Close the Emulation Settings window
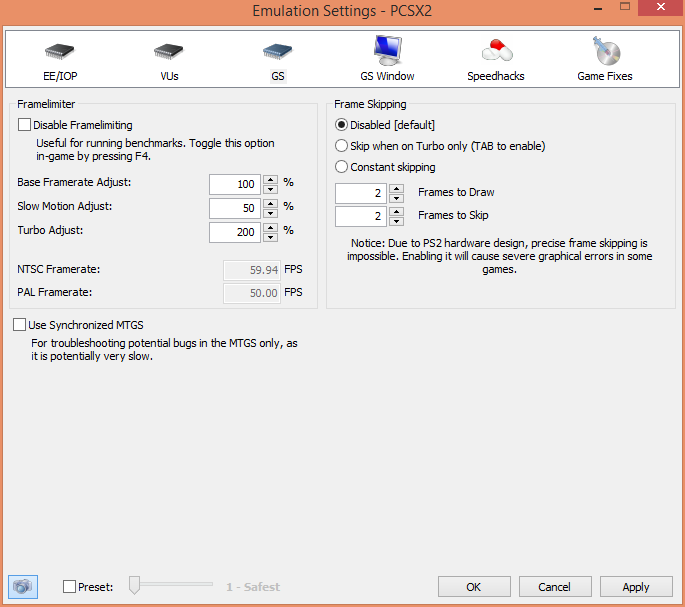Viewport: 685px width, 607px height. [661, 7]
